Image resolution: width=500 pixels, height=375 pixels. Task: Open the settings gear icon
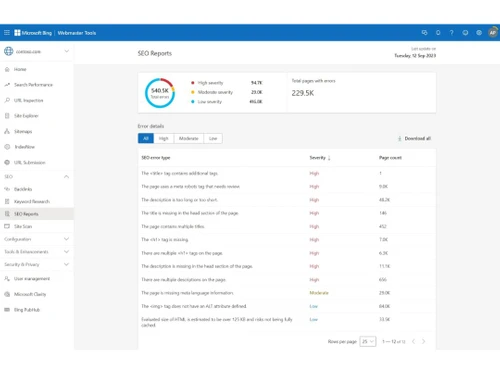pos(479,33)
